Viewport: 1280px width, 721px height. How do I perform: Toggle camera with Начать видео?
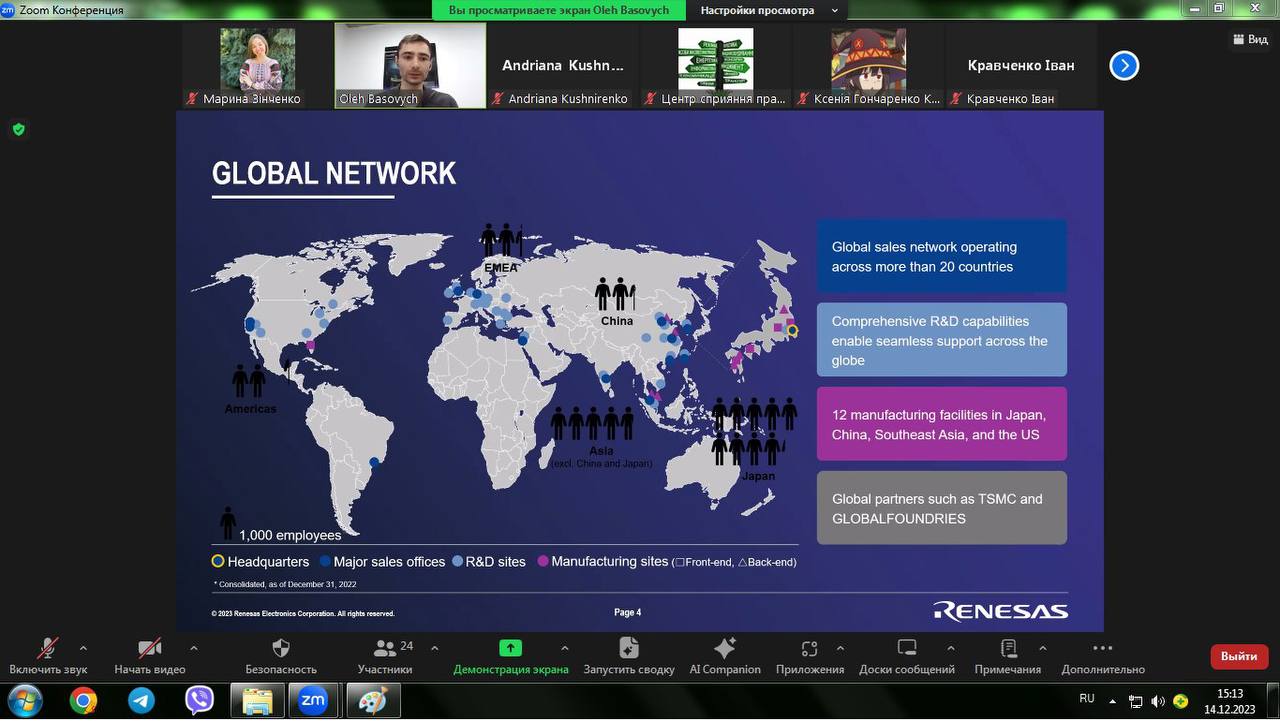coord(149,649)
